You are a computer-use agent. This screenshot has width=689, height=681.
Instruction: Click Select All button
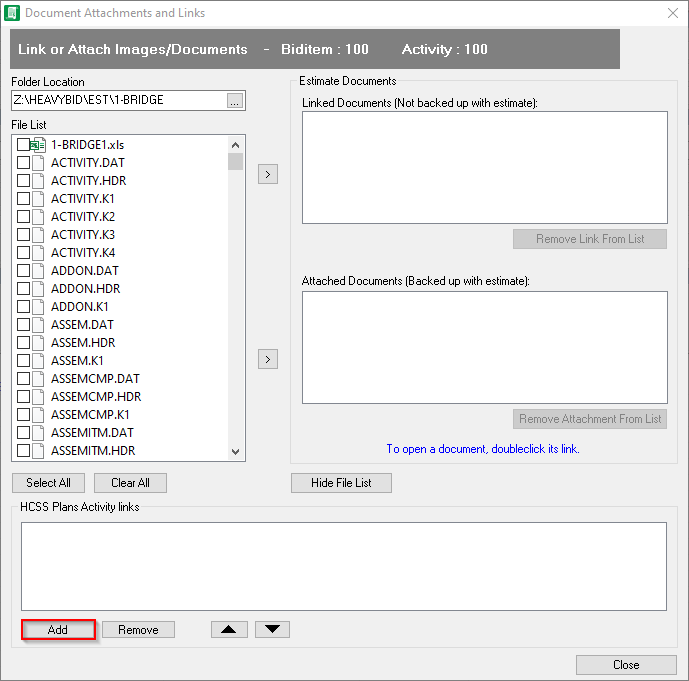48,483
